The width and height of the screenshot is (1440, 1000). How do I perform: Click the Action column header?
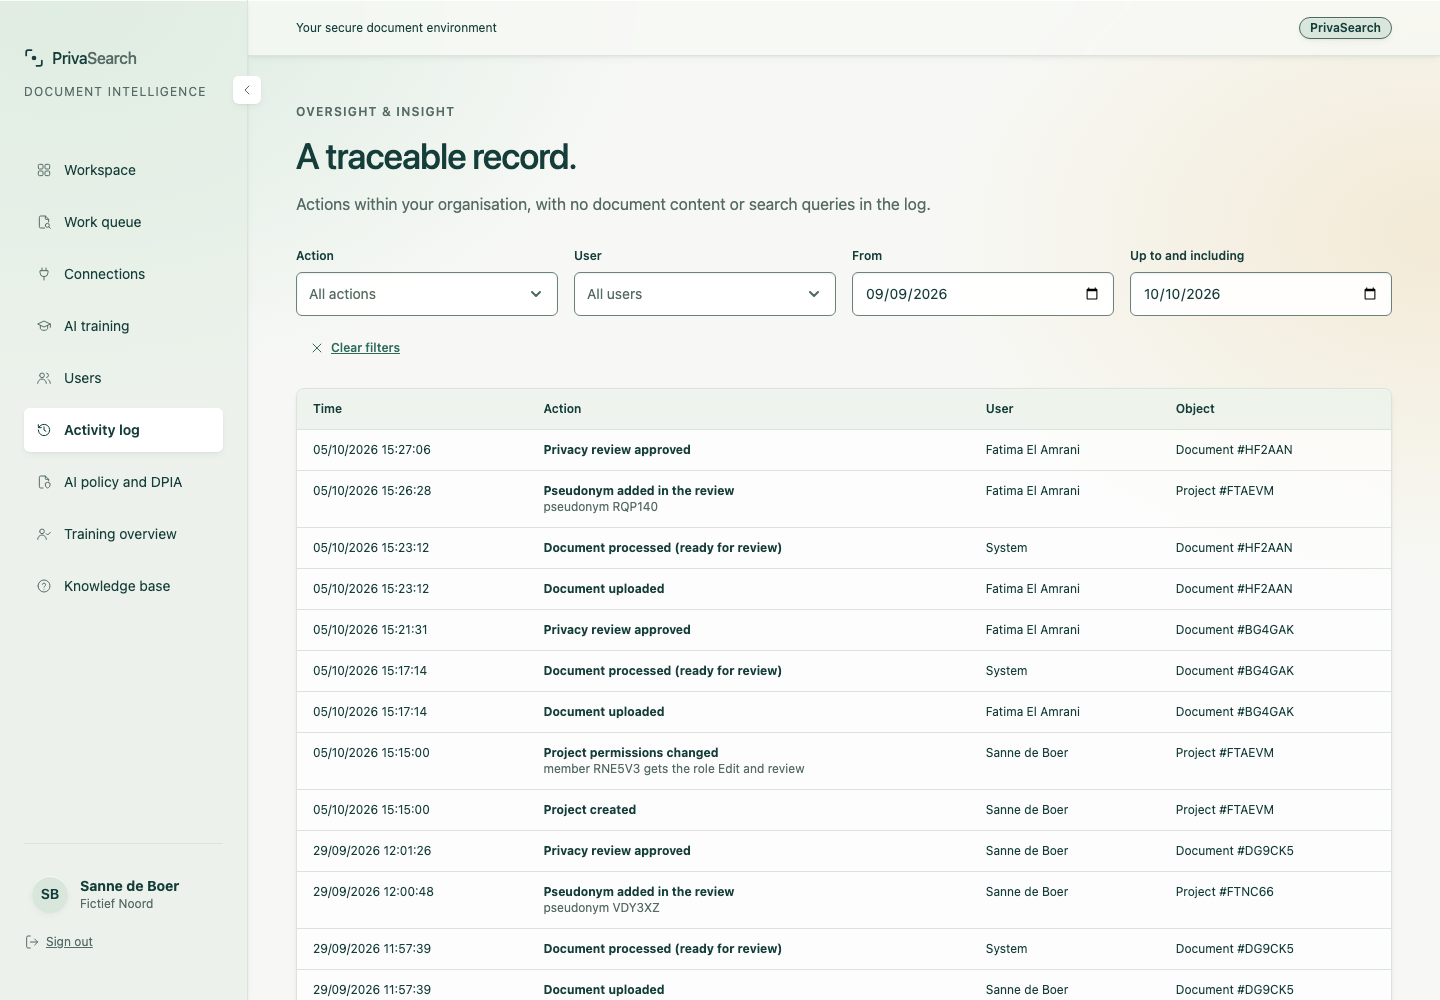(562, 409)
